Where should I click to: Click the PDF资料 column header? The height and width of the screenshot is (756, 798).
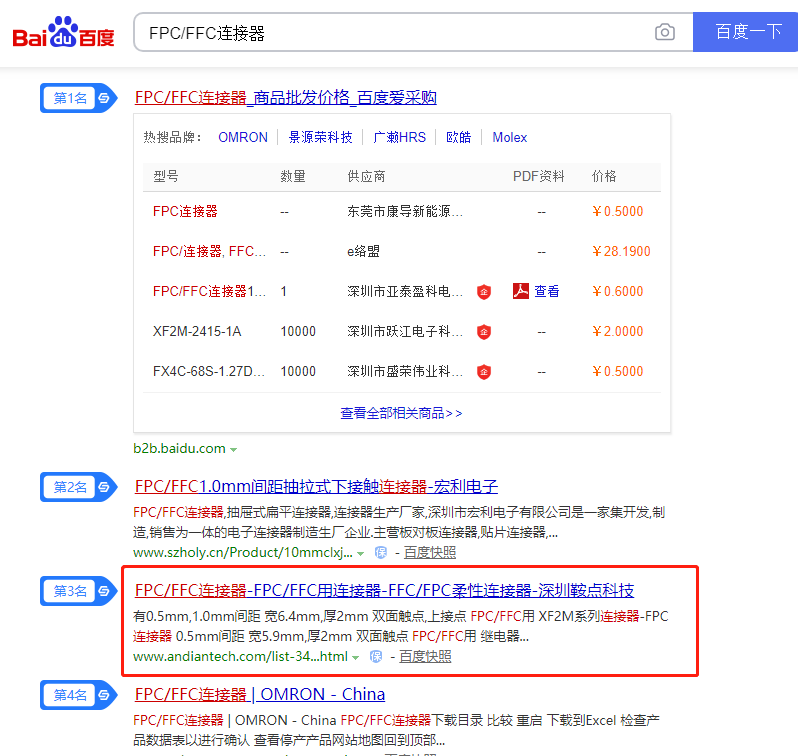pos(538,176)
